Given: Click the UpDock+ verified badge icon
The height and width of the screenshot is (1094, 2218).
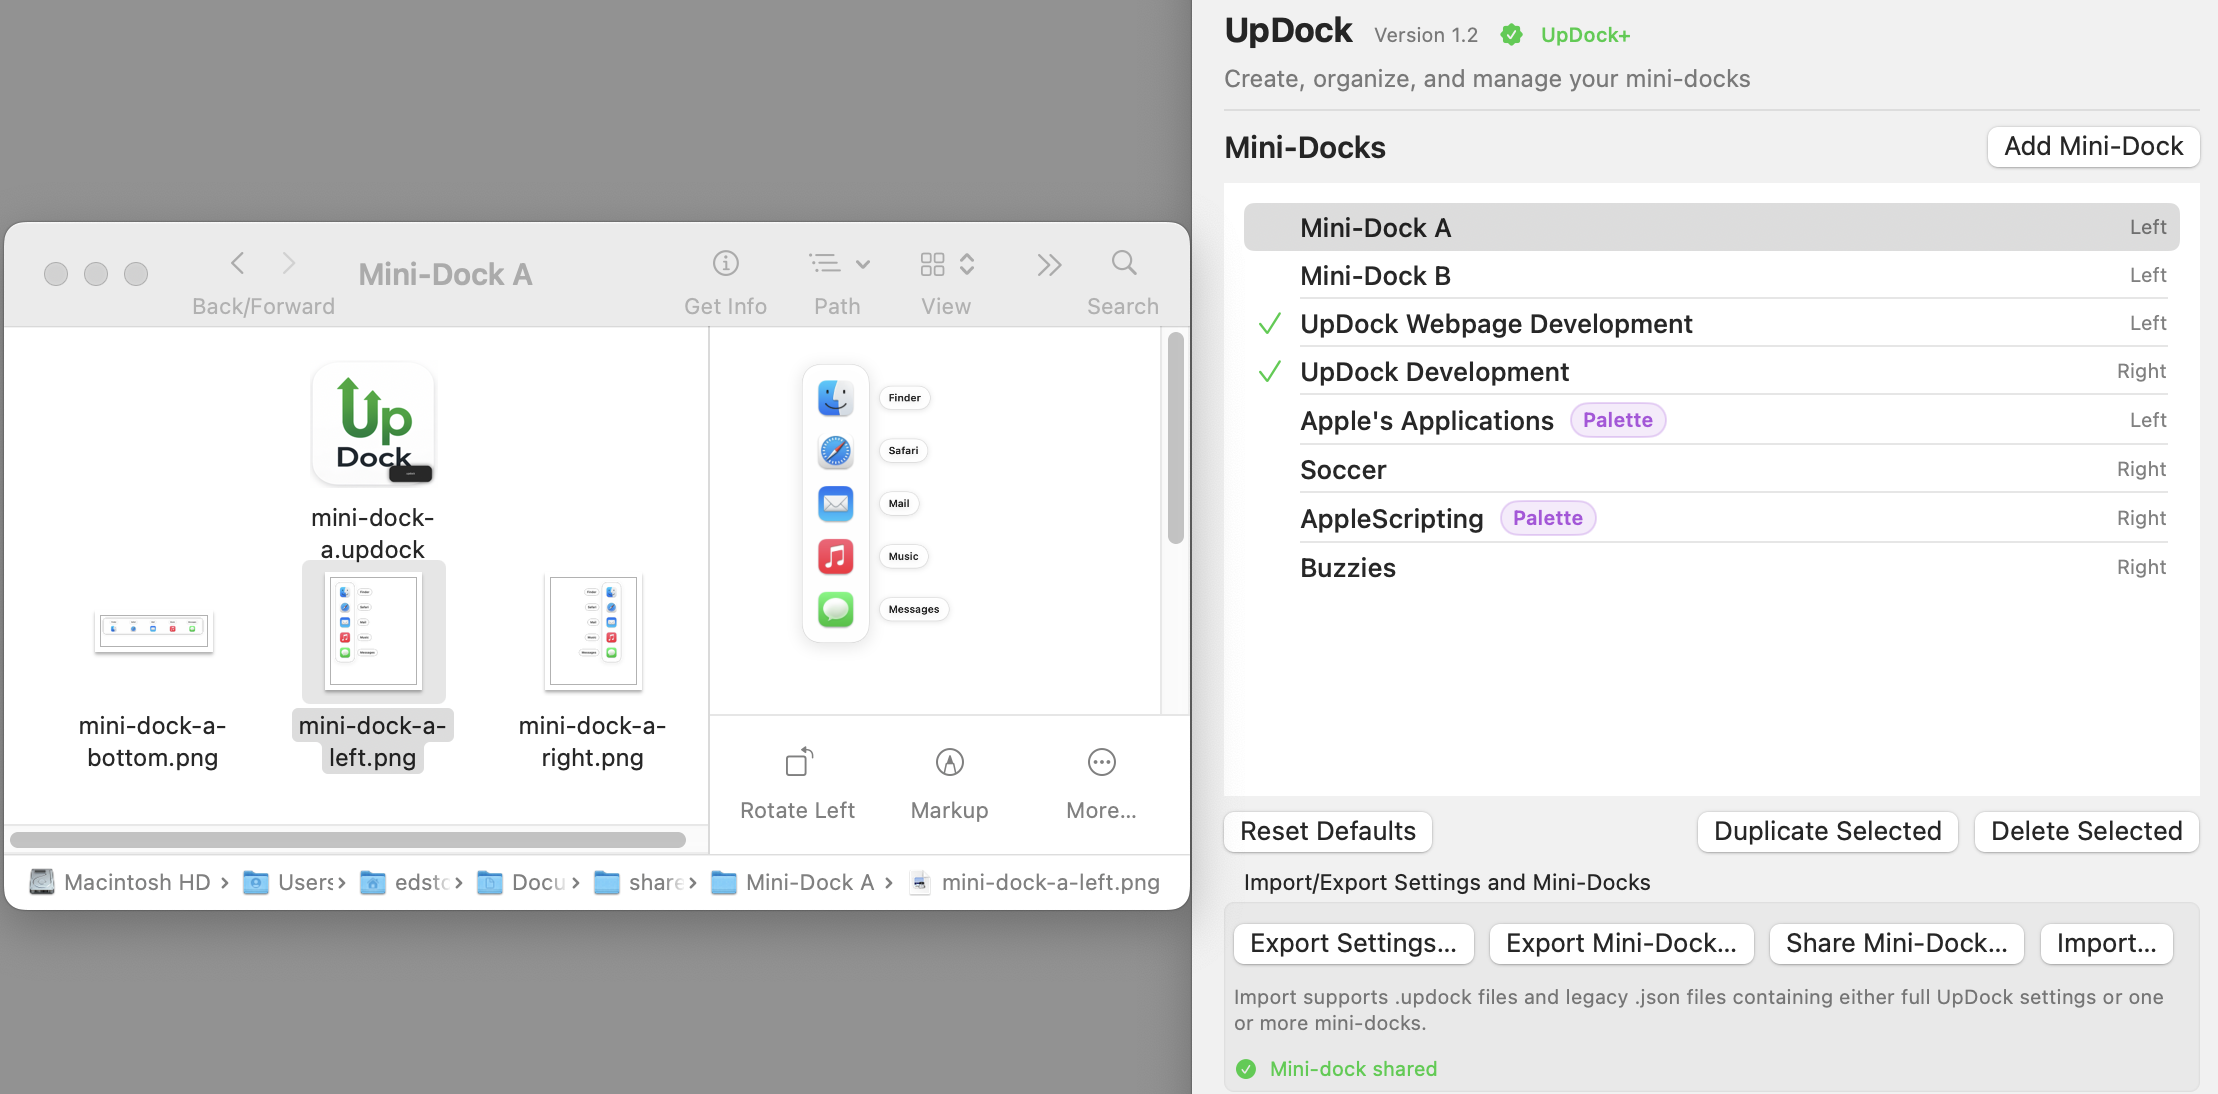Looking at the screenshot, I should click(x=1511, y=35).
